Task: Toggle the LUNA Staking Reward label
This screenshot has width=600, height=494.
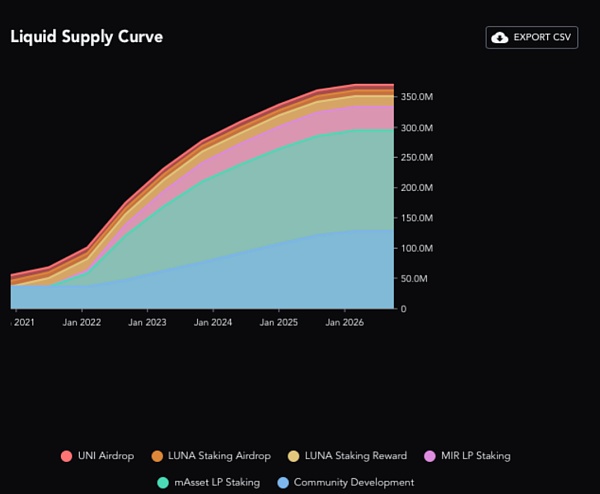Action: coord(357,456)
